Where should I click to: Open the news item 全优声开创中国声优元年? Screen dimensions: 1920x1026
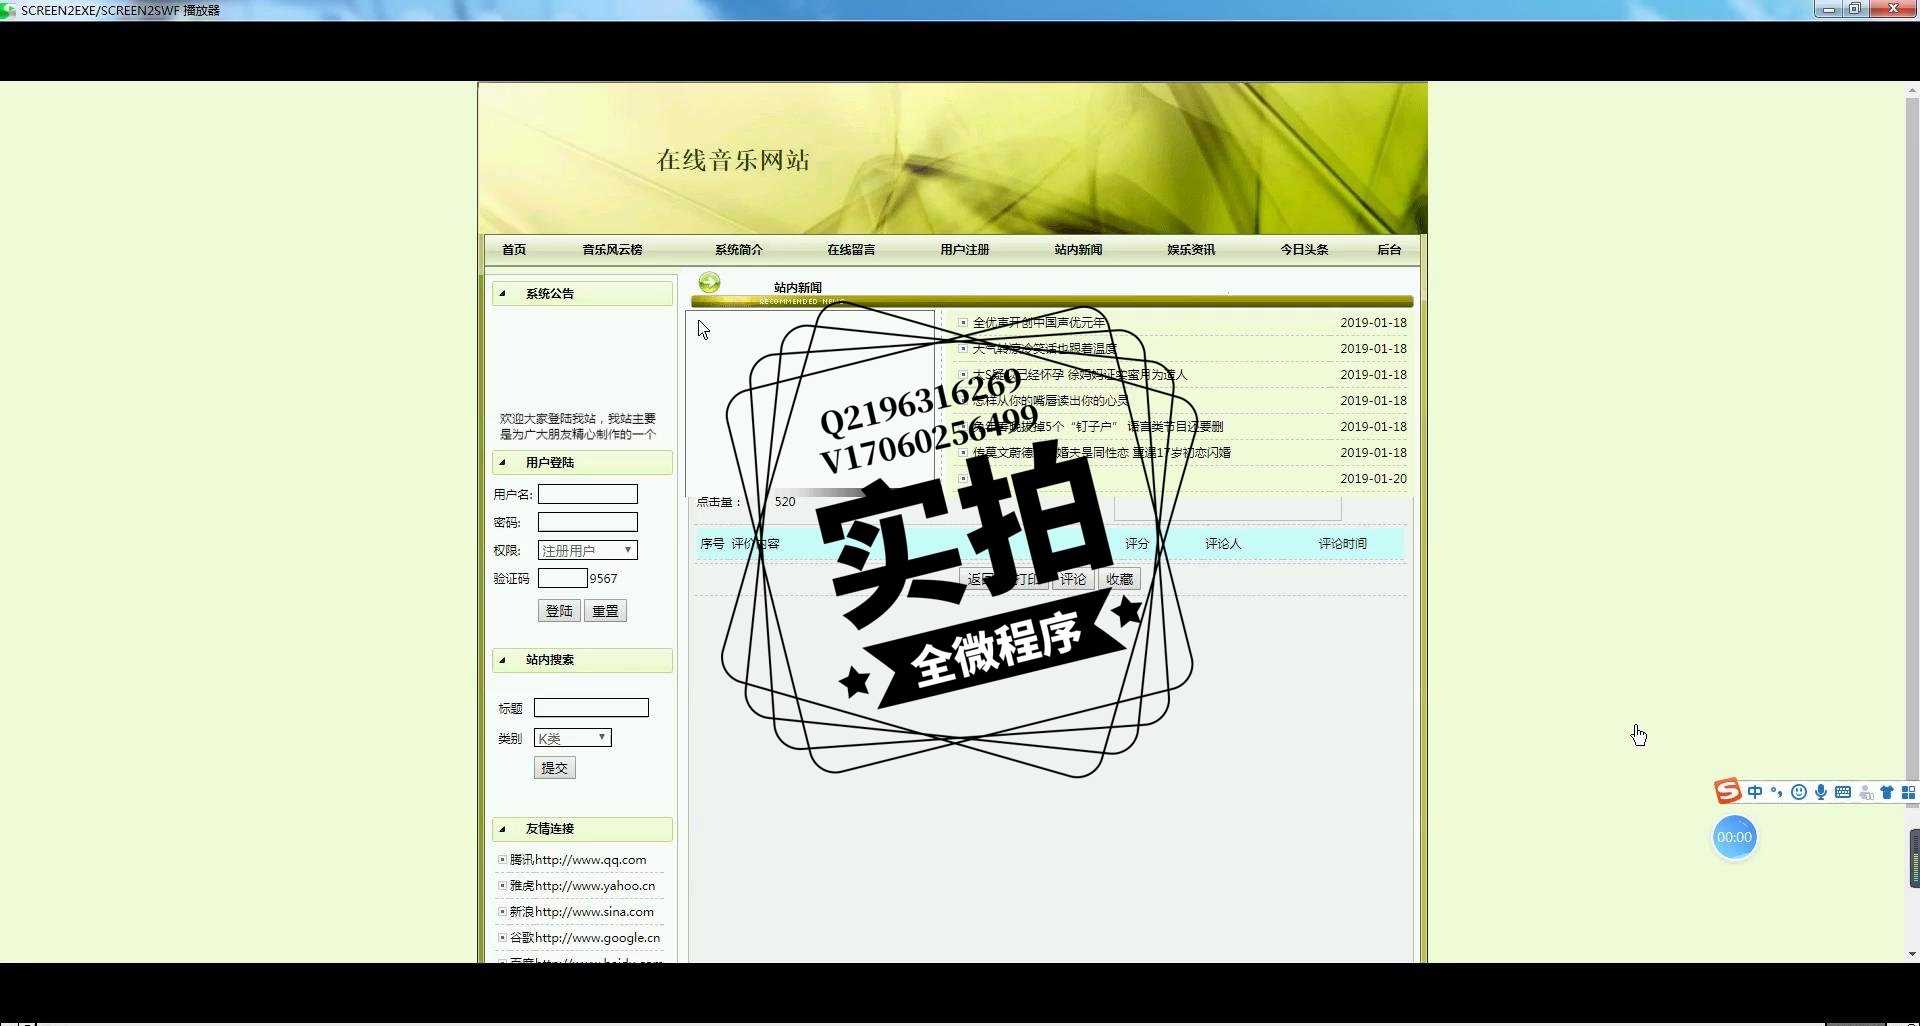coord(1039,323)
